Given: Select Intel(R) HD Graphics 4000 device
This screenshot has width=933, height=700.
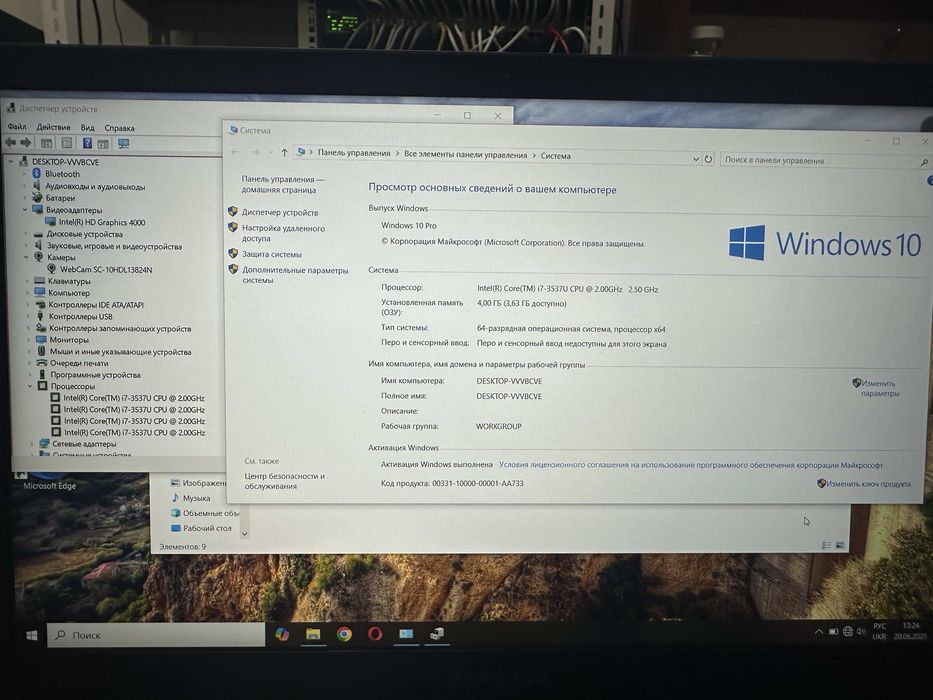Looking at the screenshot, I should (x=102, y=222).
